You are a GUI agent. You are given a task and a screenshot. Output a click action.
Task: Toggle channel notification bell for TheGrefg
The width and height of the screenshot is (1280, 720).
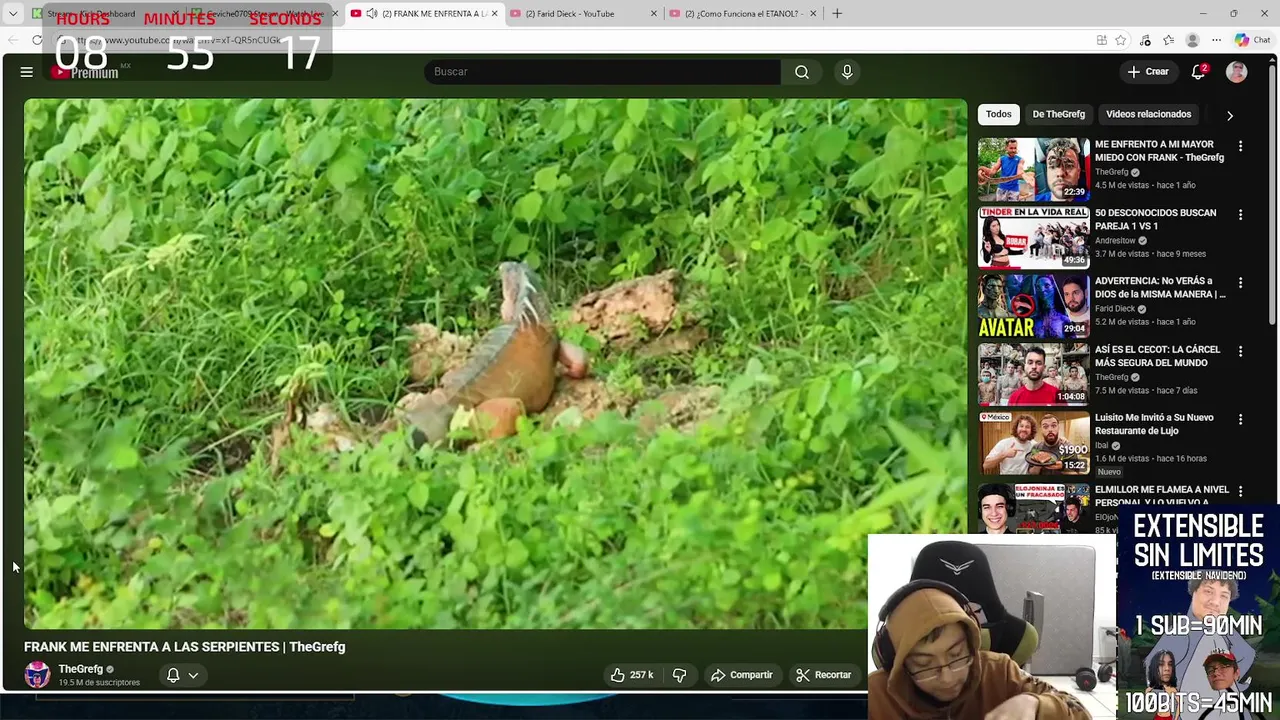[x=173, y=675]
